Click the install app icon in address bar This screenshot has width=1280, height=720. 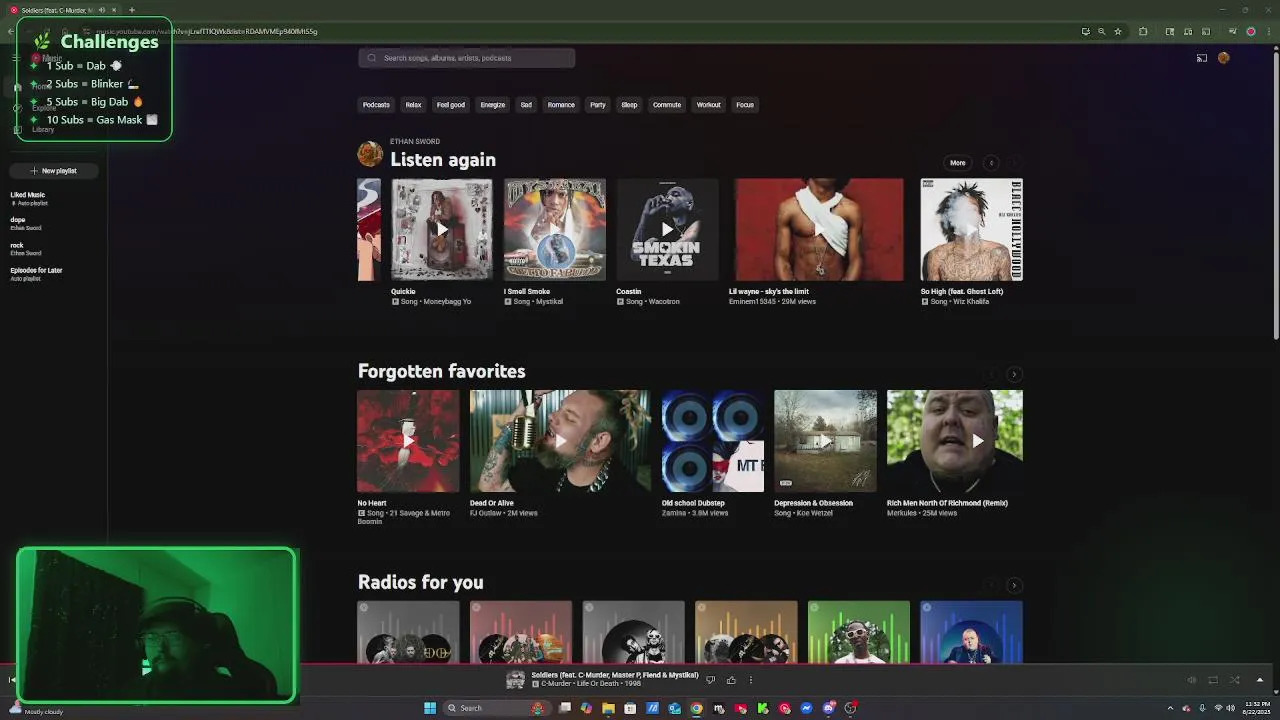point(1086,31)
